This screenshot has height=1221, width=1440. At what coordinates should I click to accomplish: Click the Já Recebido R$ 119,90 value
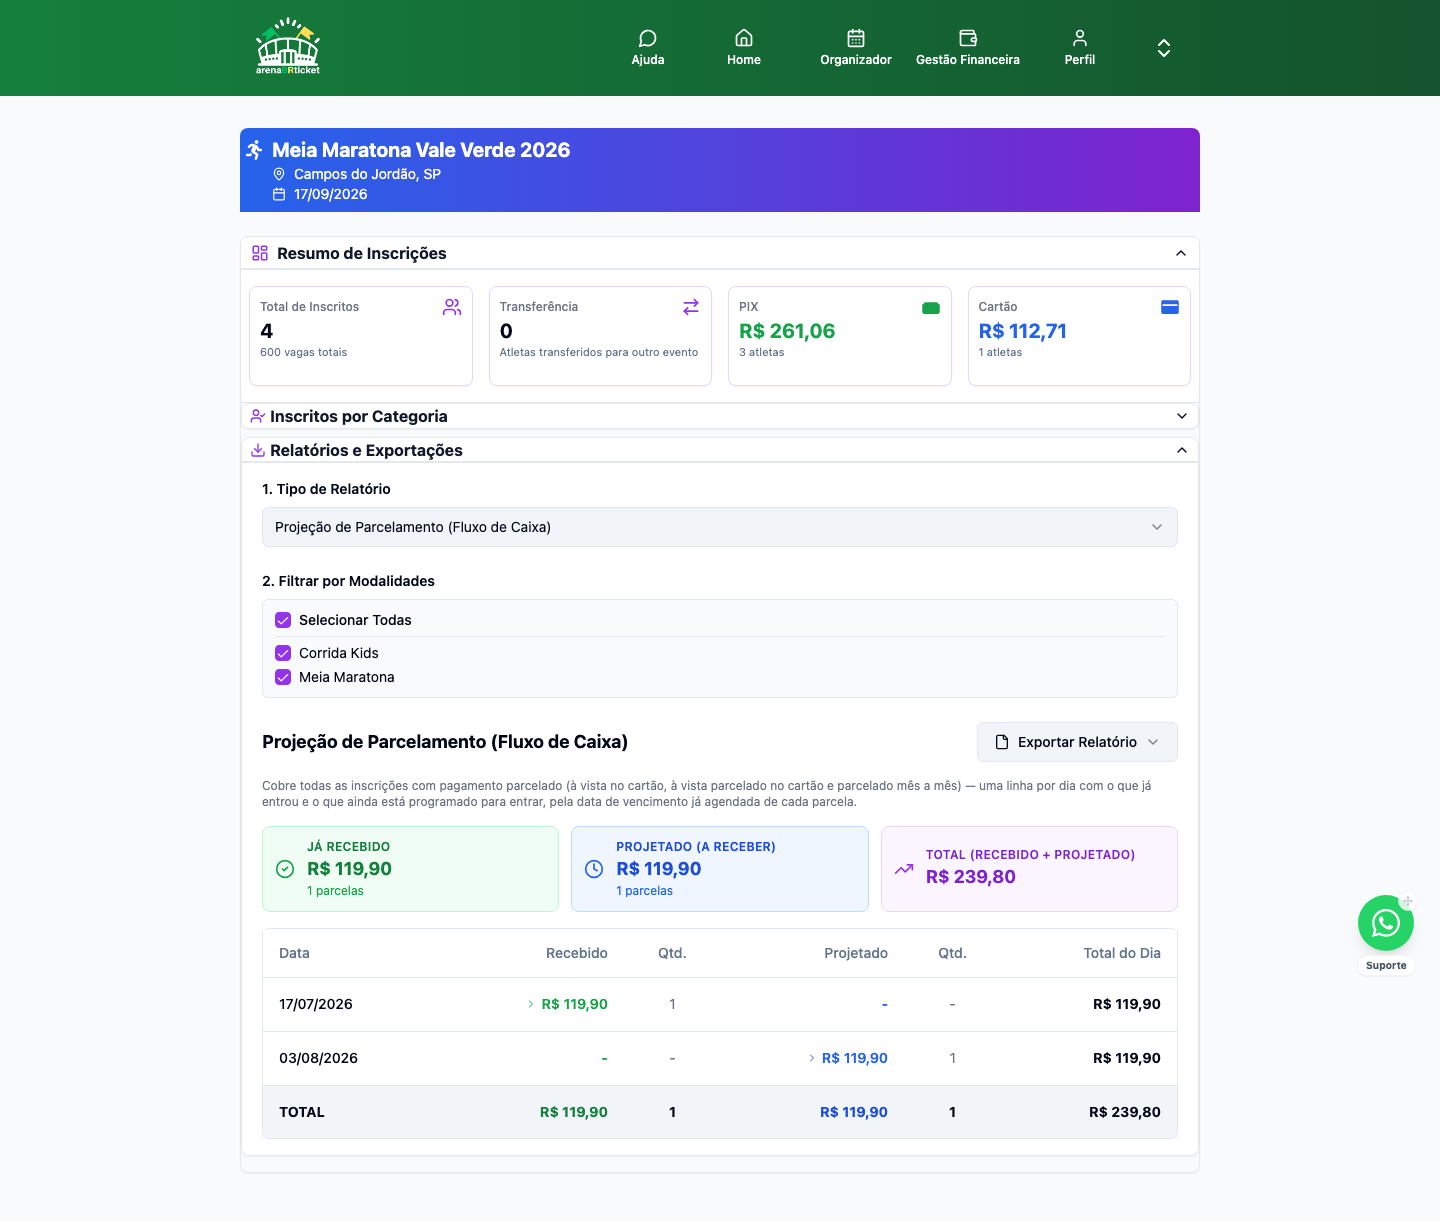pyautogui.click(x=349, y=869)
